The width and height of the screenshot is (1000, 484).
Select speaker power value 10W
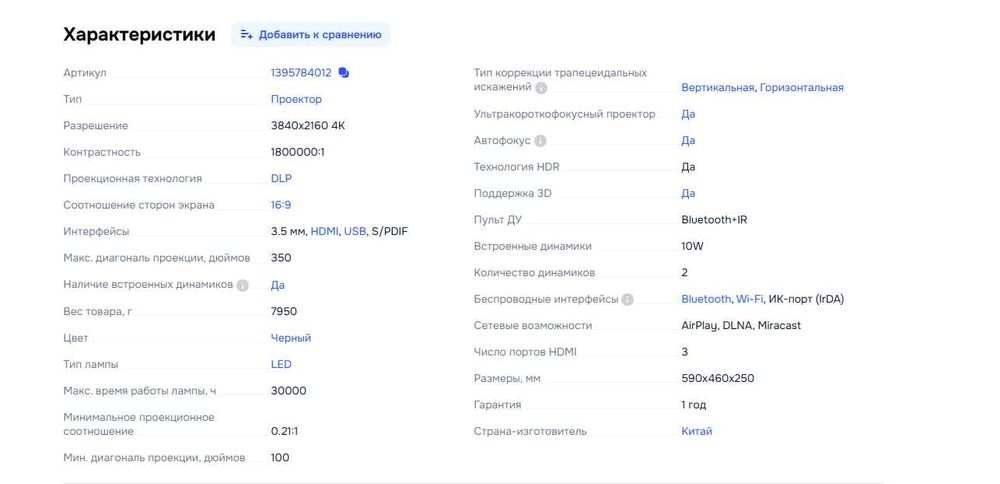pyautogui.click(x=692, y=246)
